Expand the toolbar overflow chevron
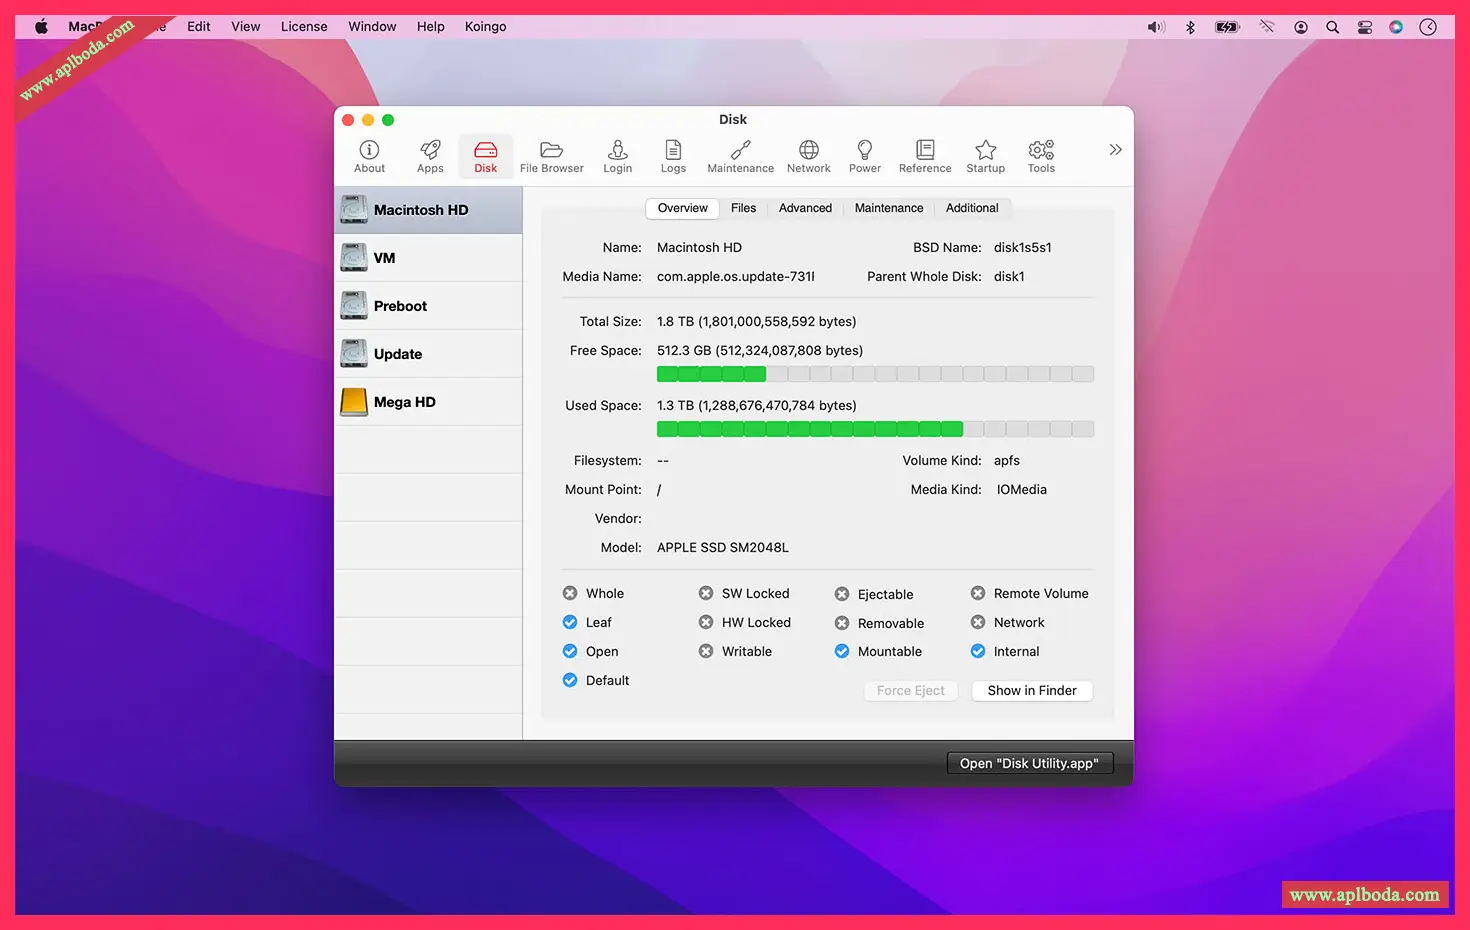1470x930 pixels. (1115, 150)
